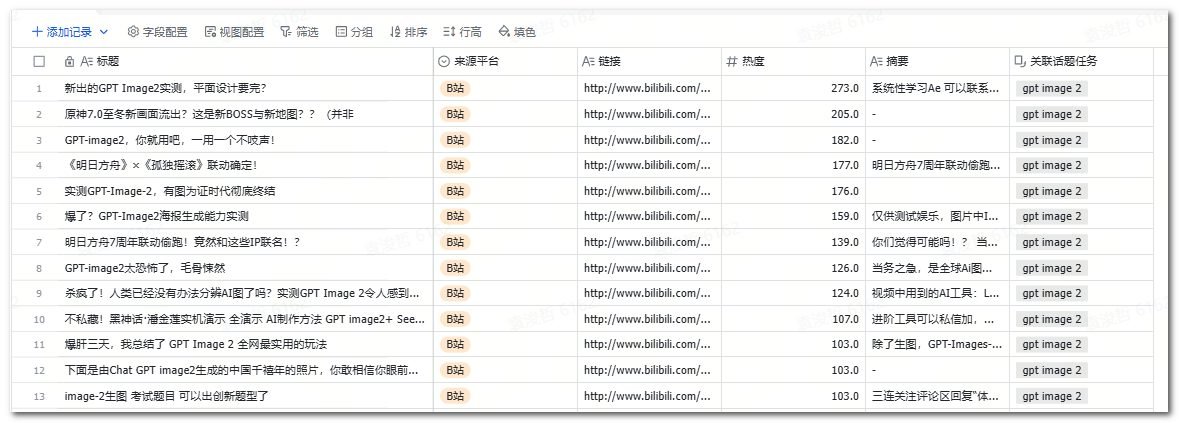Select the 摘要 cell starting 你们觉得可能吗
Image resolution: width=1179 pixels, height=423 pixels.
coord(938,242)
